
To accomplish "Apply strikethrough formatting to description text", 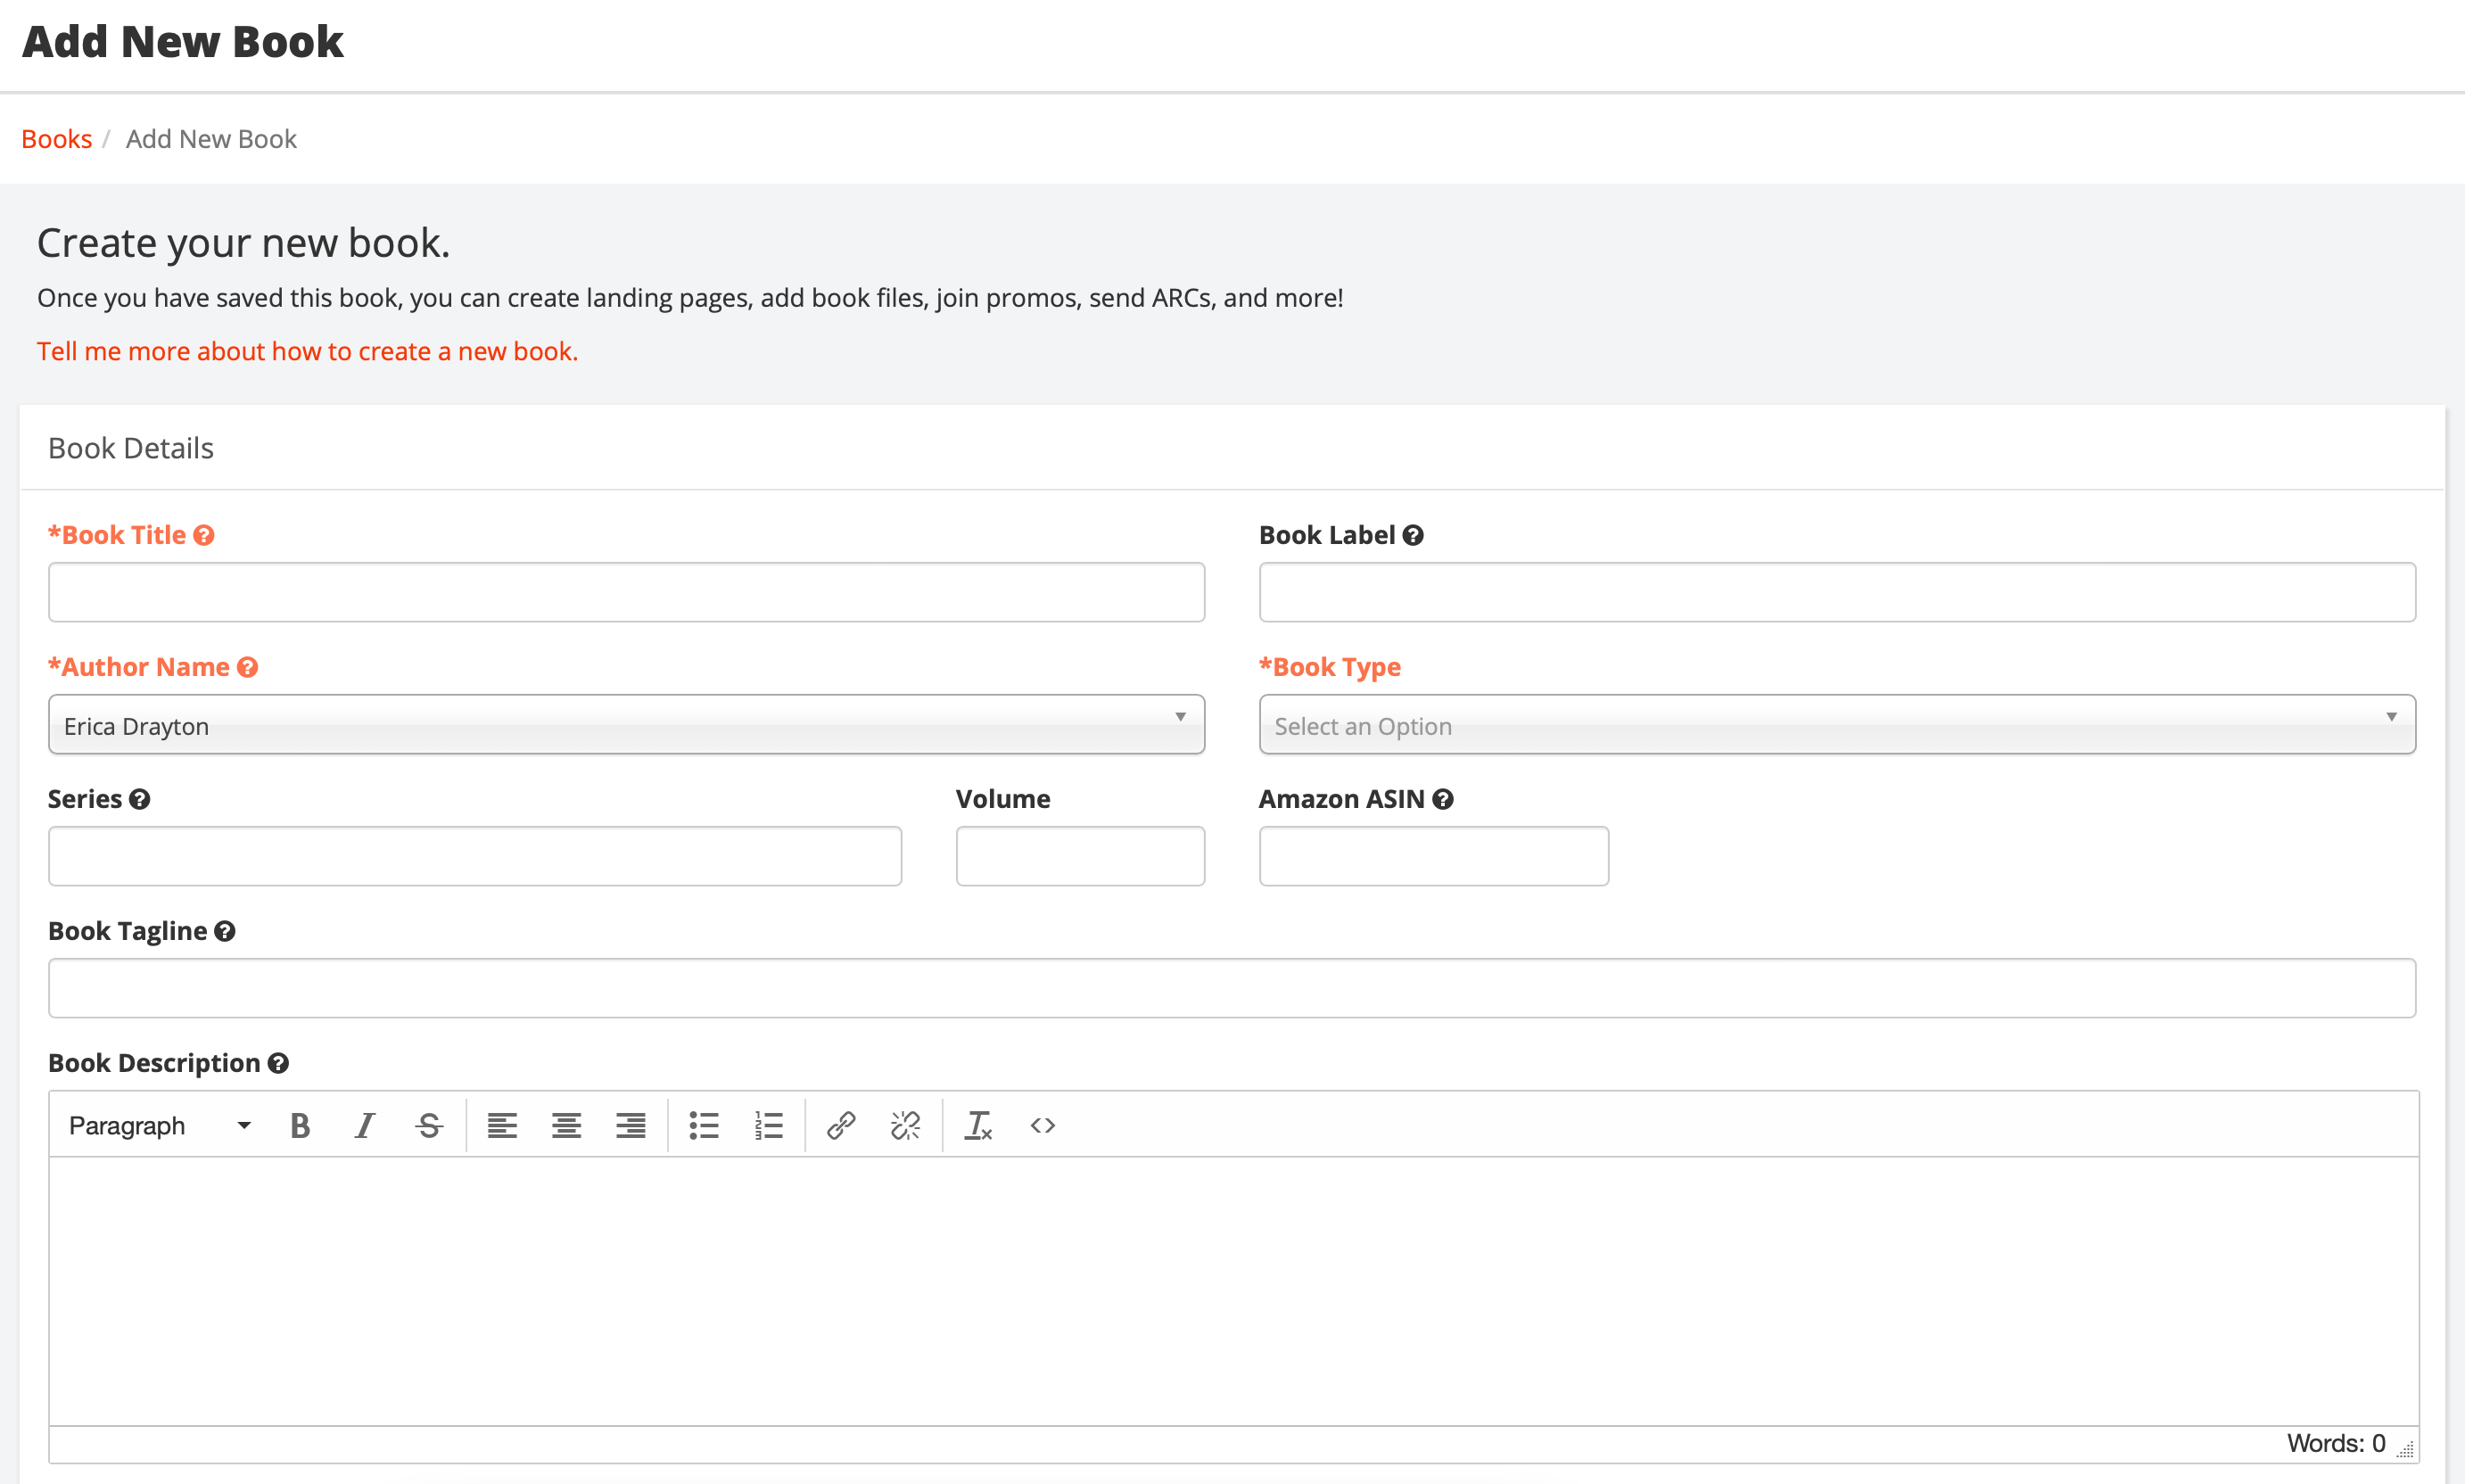I will [x=427, y=1124].
